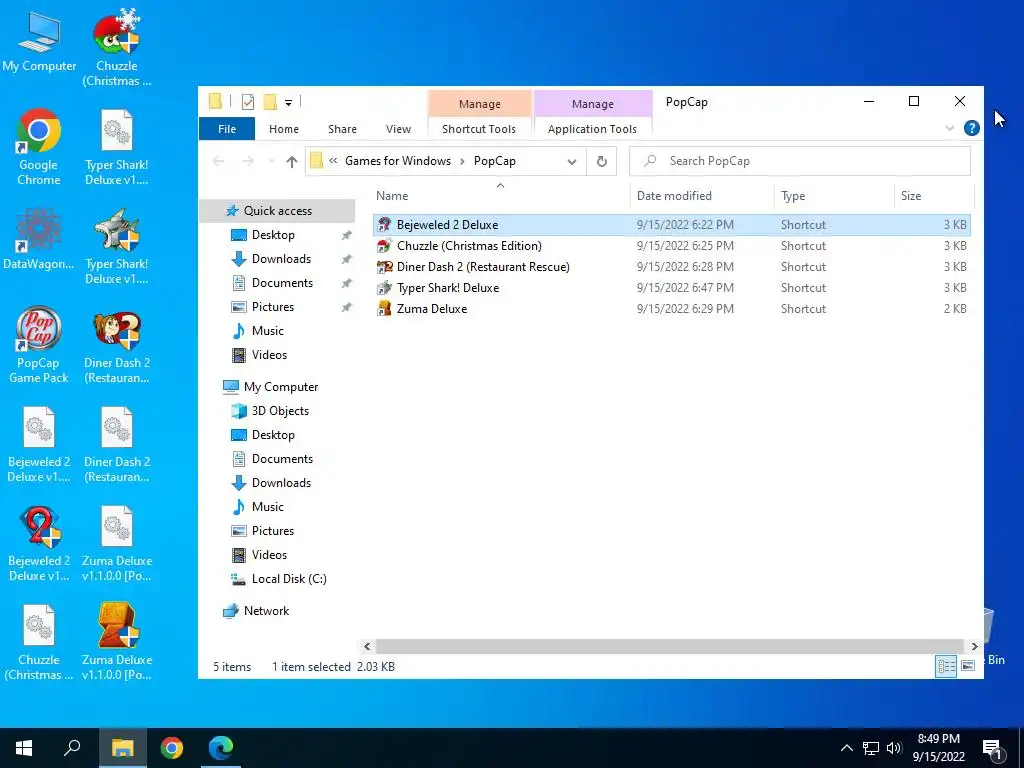Image resolution: width=1024 pixels, height=768 pixels.
Task: Expand the ribbon chevron
Action: [x=950, y=128]
